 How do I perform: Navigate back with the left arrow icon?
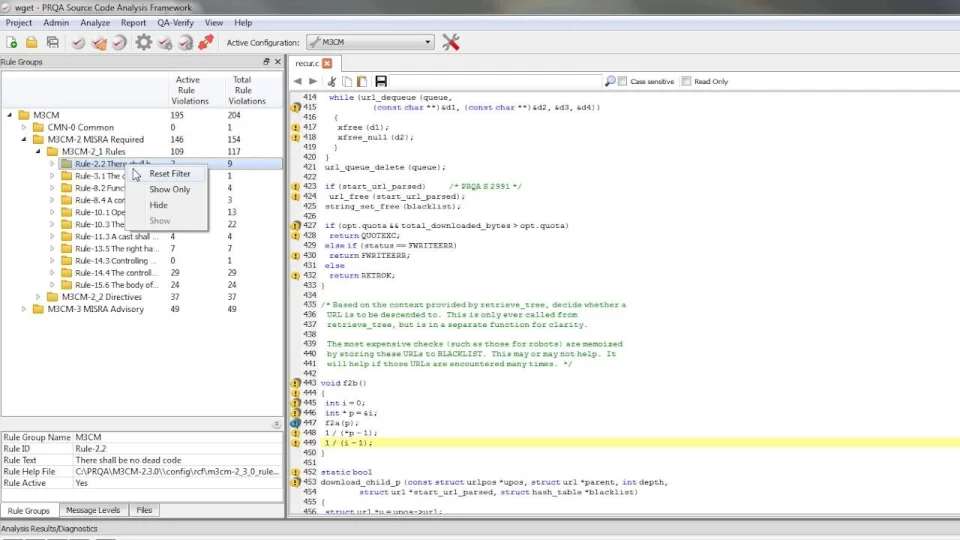pos(299,81)
